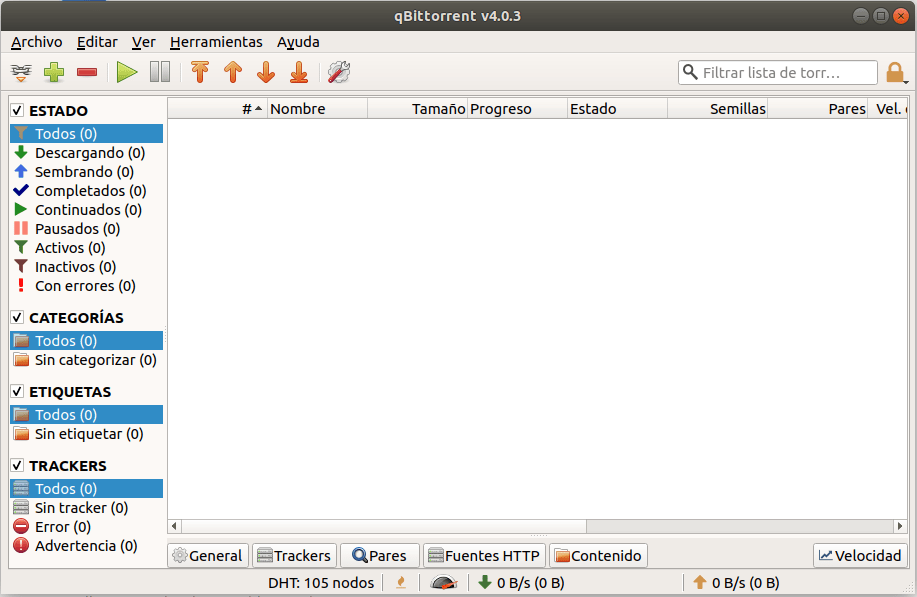
Task: Switch to the Pares tab
Action: pyautogui.click(x=379, y=555)
